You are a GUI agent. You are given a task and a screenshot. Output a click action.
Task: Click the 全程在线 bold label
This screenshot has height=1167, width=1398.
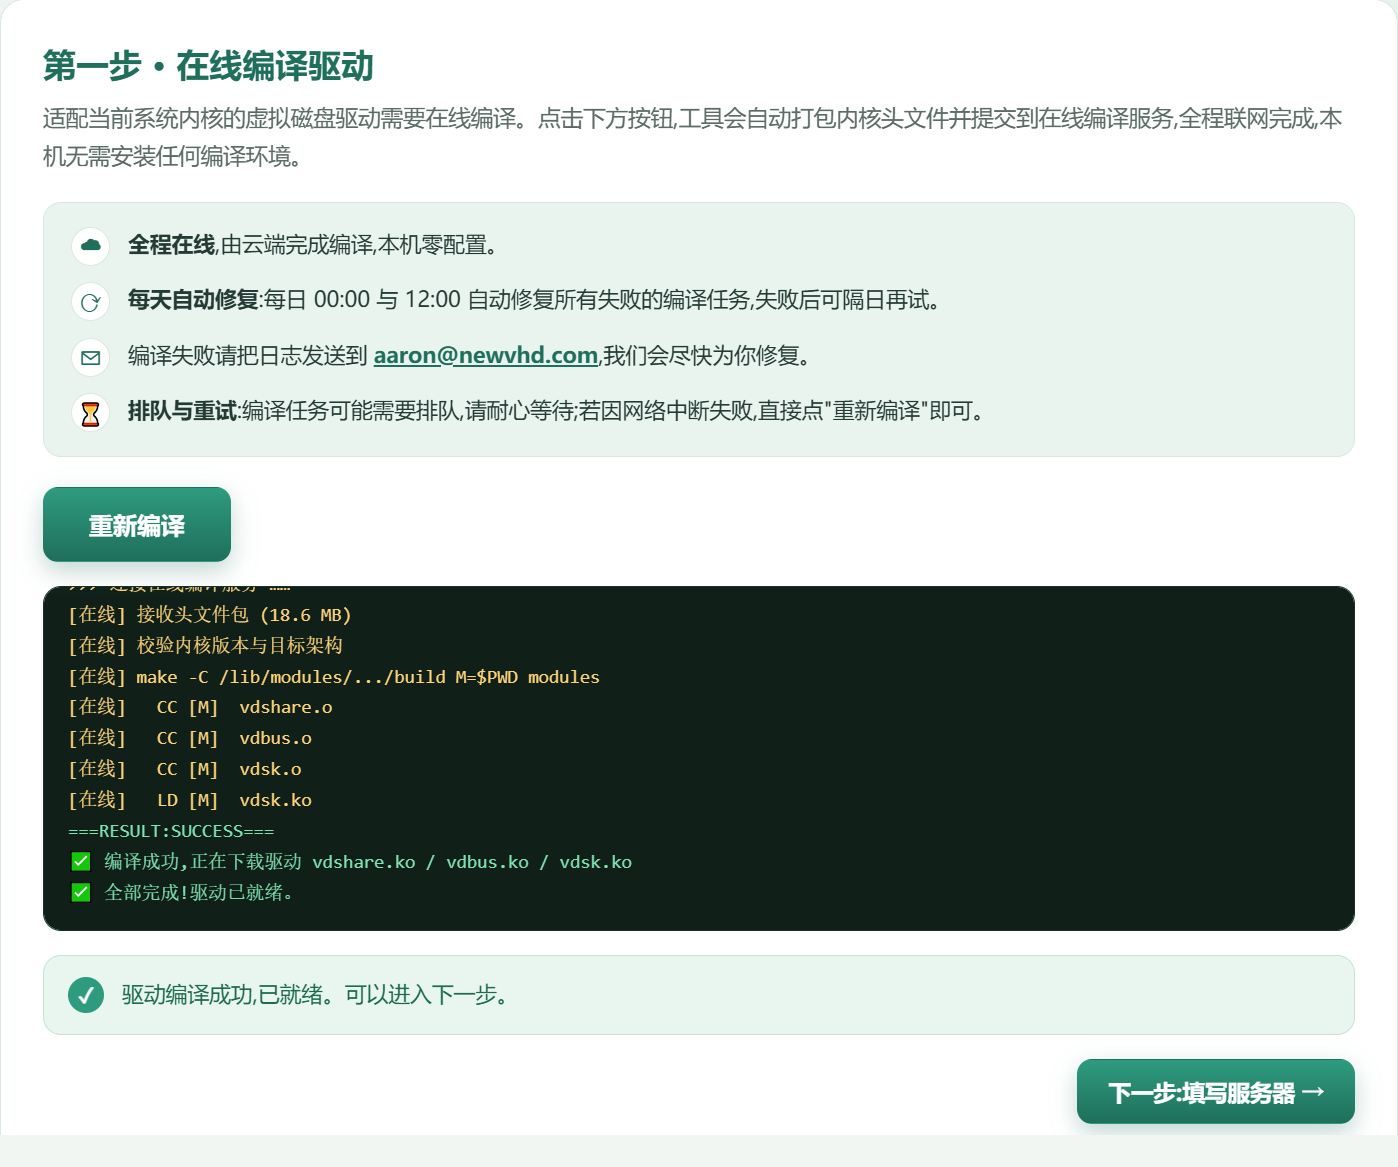(x=171, y=245)
